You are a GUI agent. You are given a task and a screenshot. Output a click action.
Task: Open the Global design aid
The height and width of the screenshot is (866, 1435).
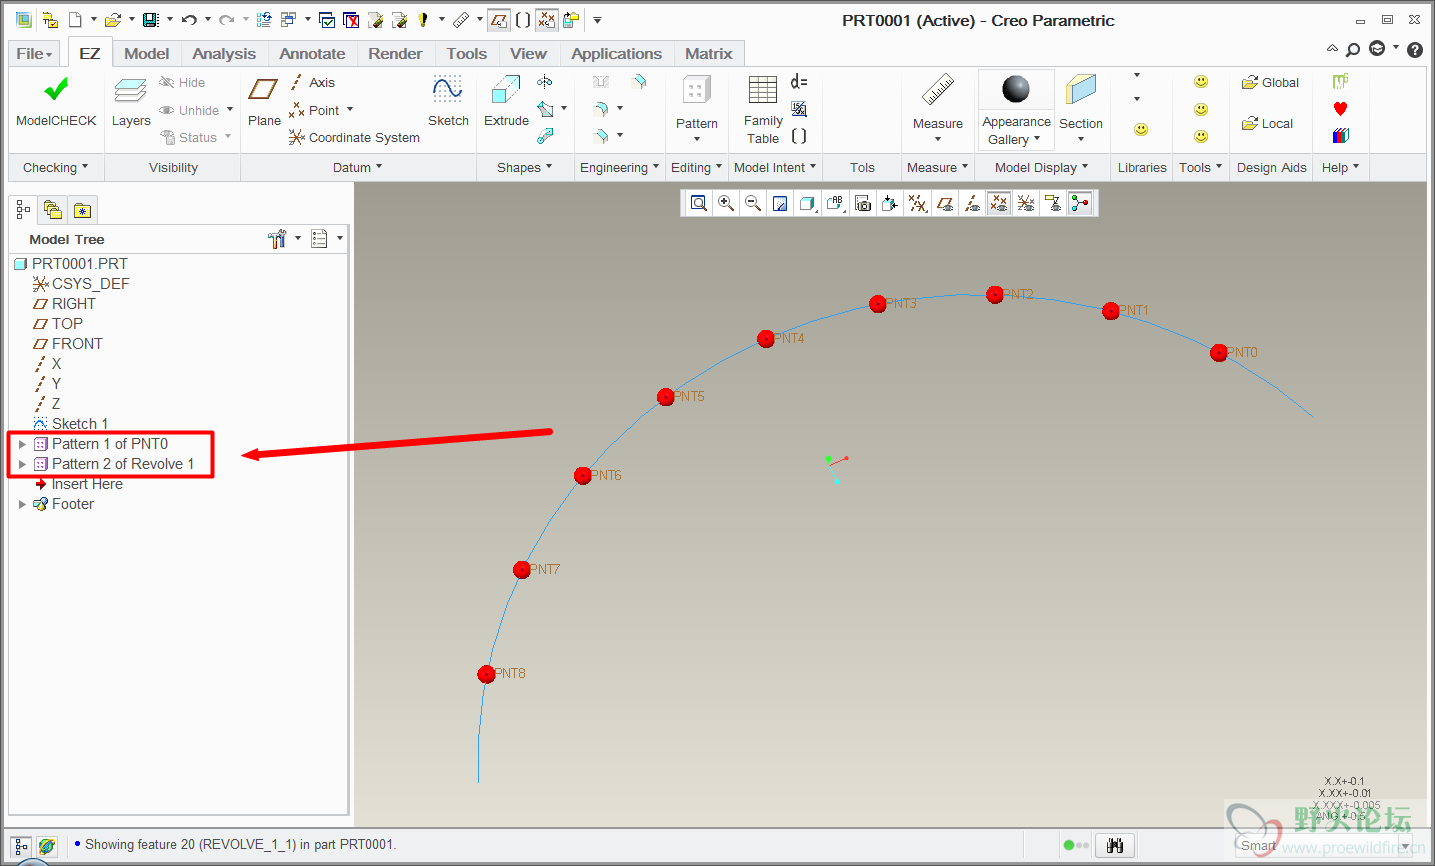(x=1270, y=83)
